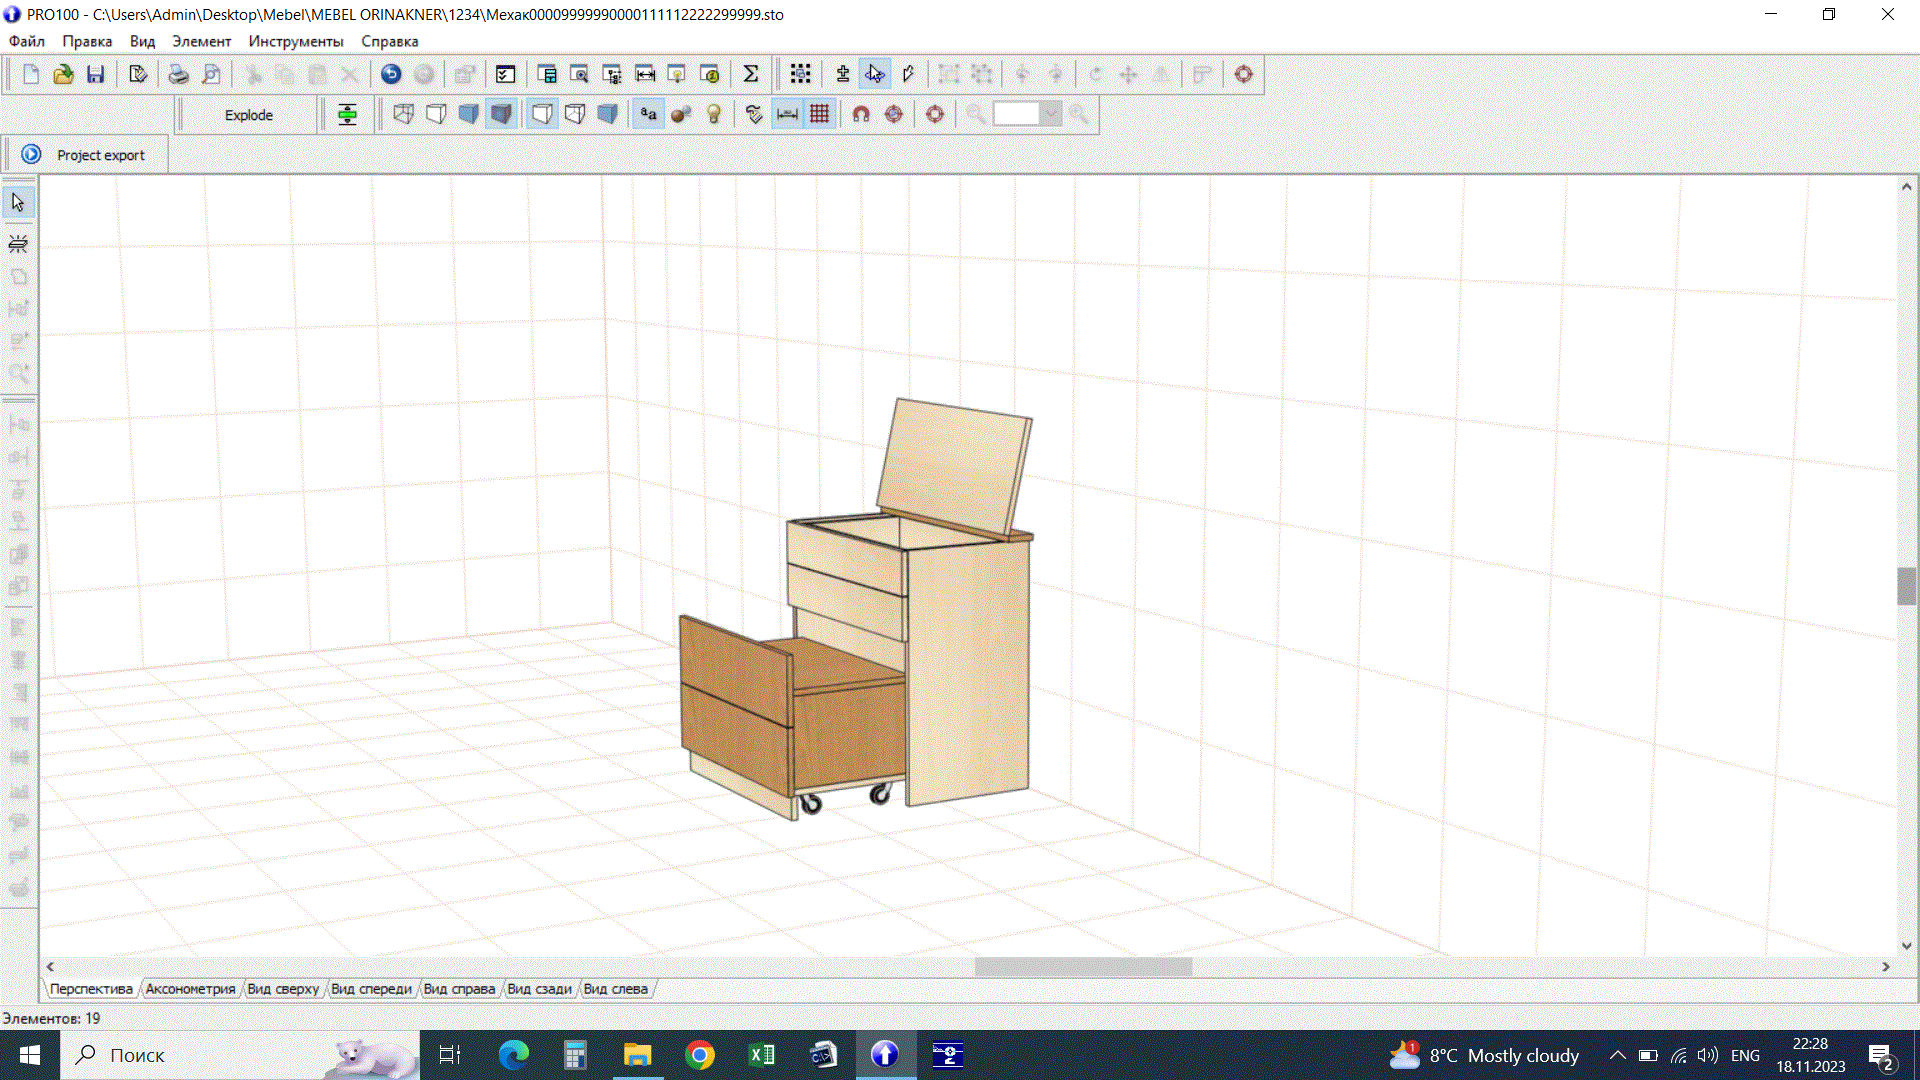1920x1080 pixels.
Task: Switch to the Аксонометрия view tab
Action: 190,989
